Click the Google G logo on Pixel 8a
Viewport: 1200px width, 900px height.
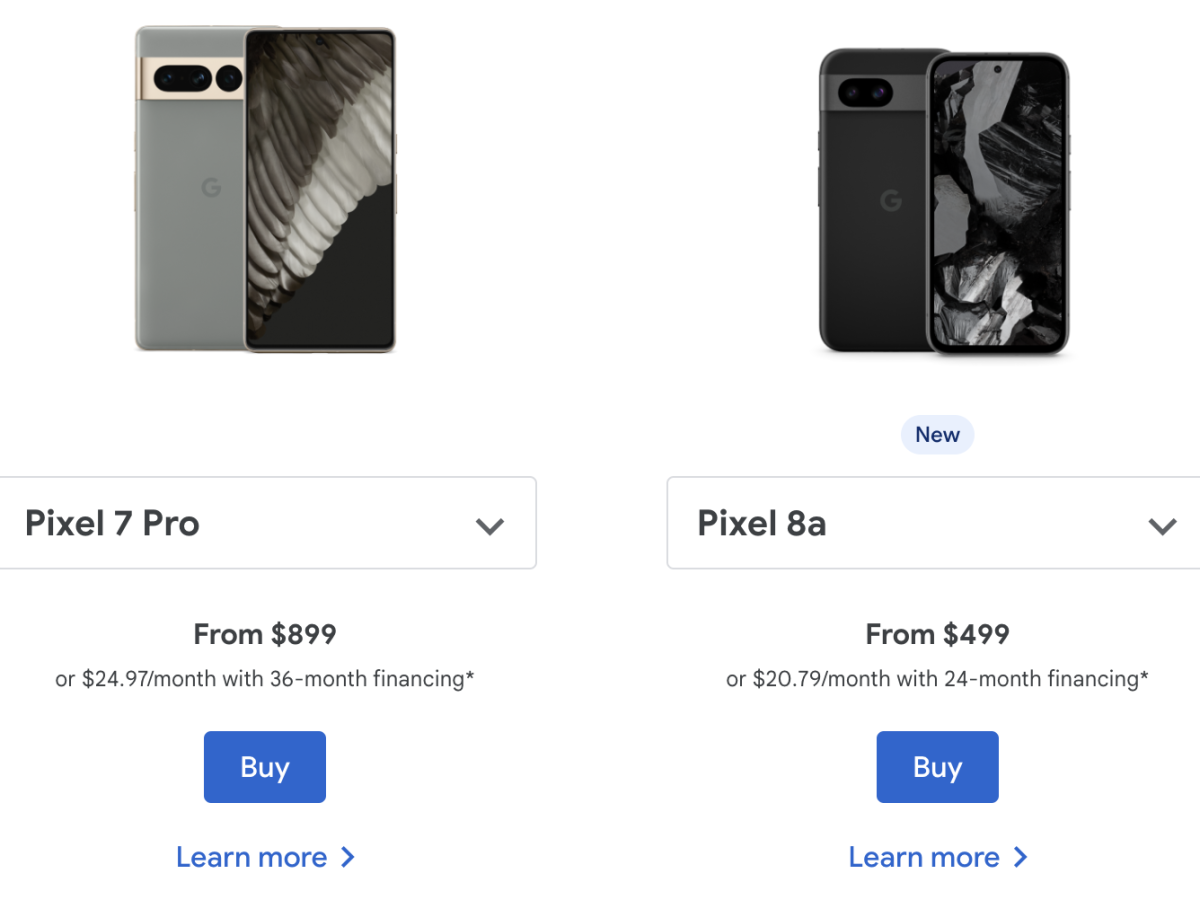pyautogui.click(x=890, y=201)
